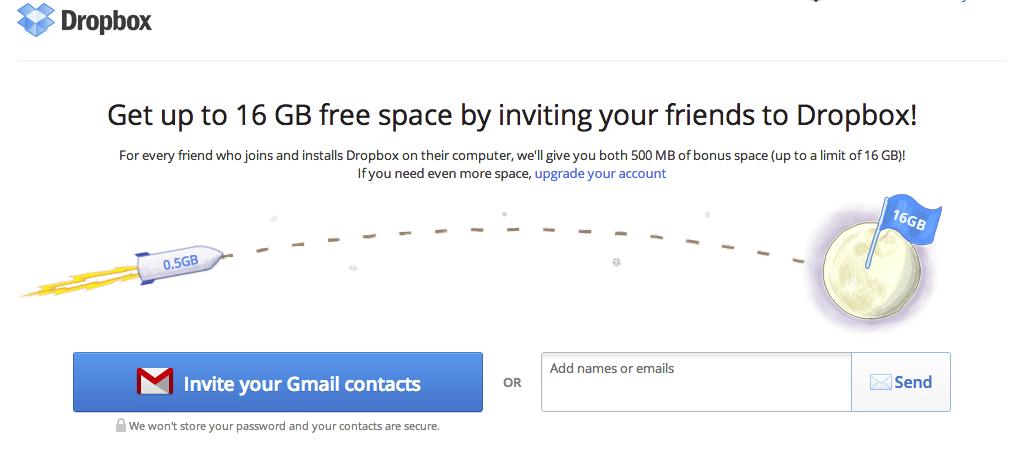Click the 500 MB bonus space description

[512, 156]
